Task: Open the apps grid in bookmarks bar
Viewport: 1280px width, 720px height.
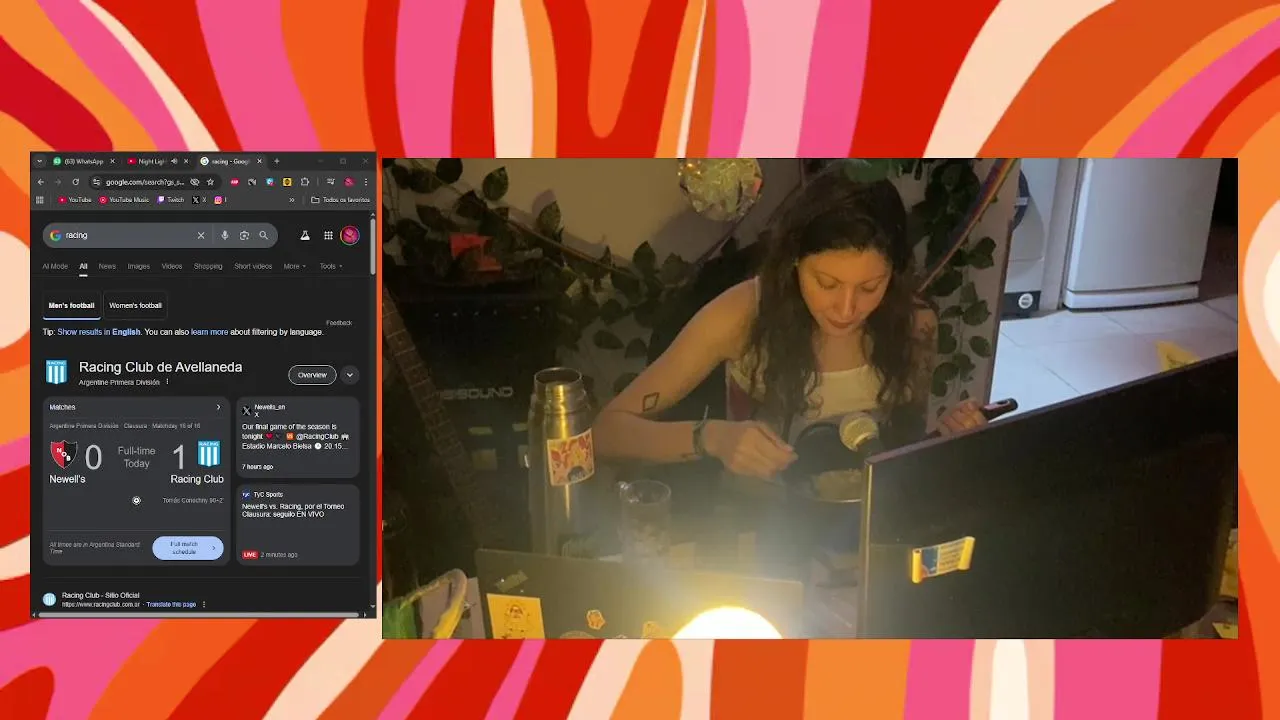Action: click(x=40, y=200)
